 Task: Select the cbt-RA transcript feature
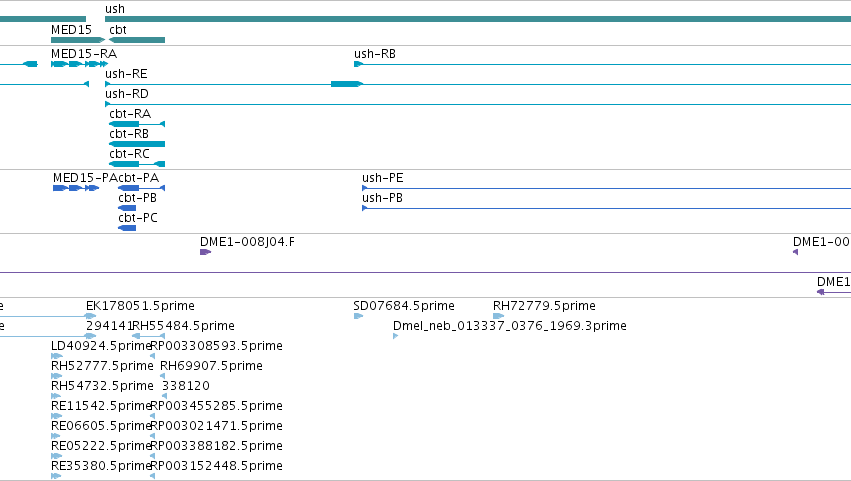(x=137, y=124)
